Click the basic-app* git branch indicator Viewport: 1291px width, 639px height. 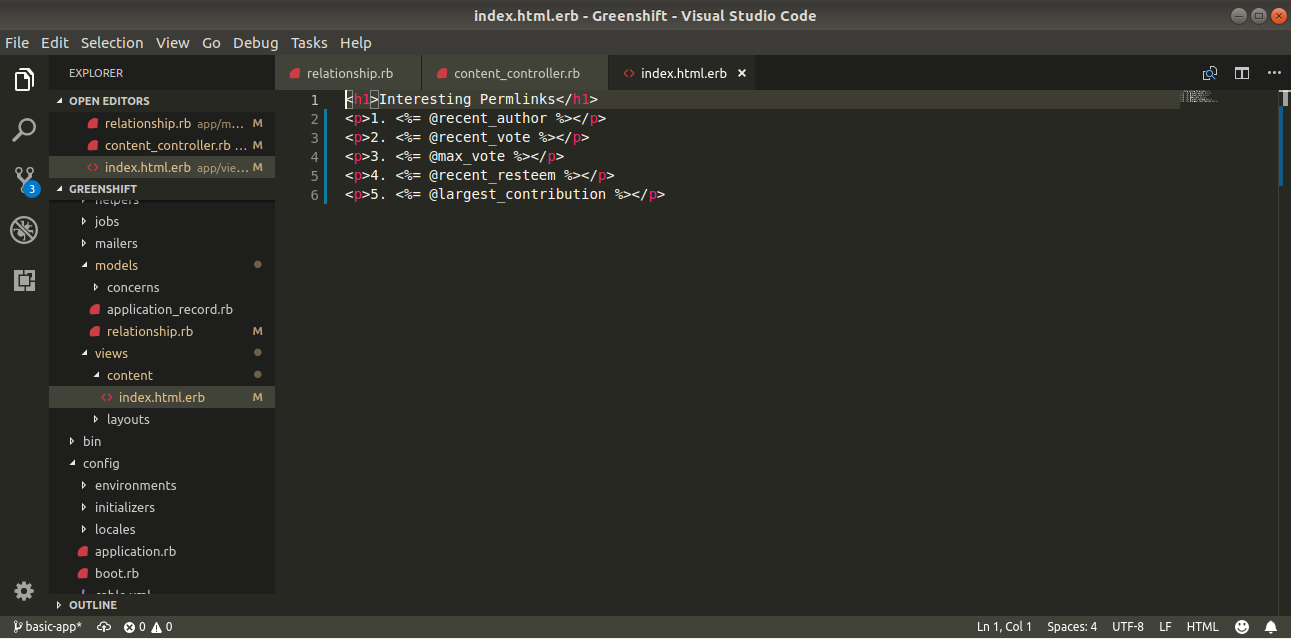47,627
